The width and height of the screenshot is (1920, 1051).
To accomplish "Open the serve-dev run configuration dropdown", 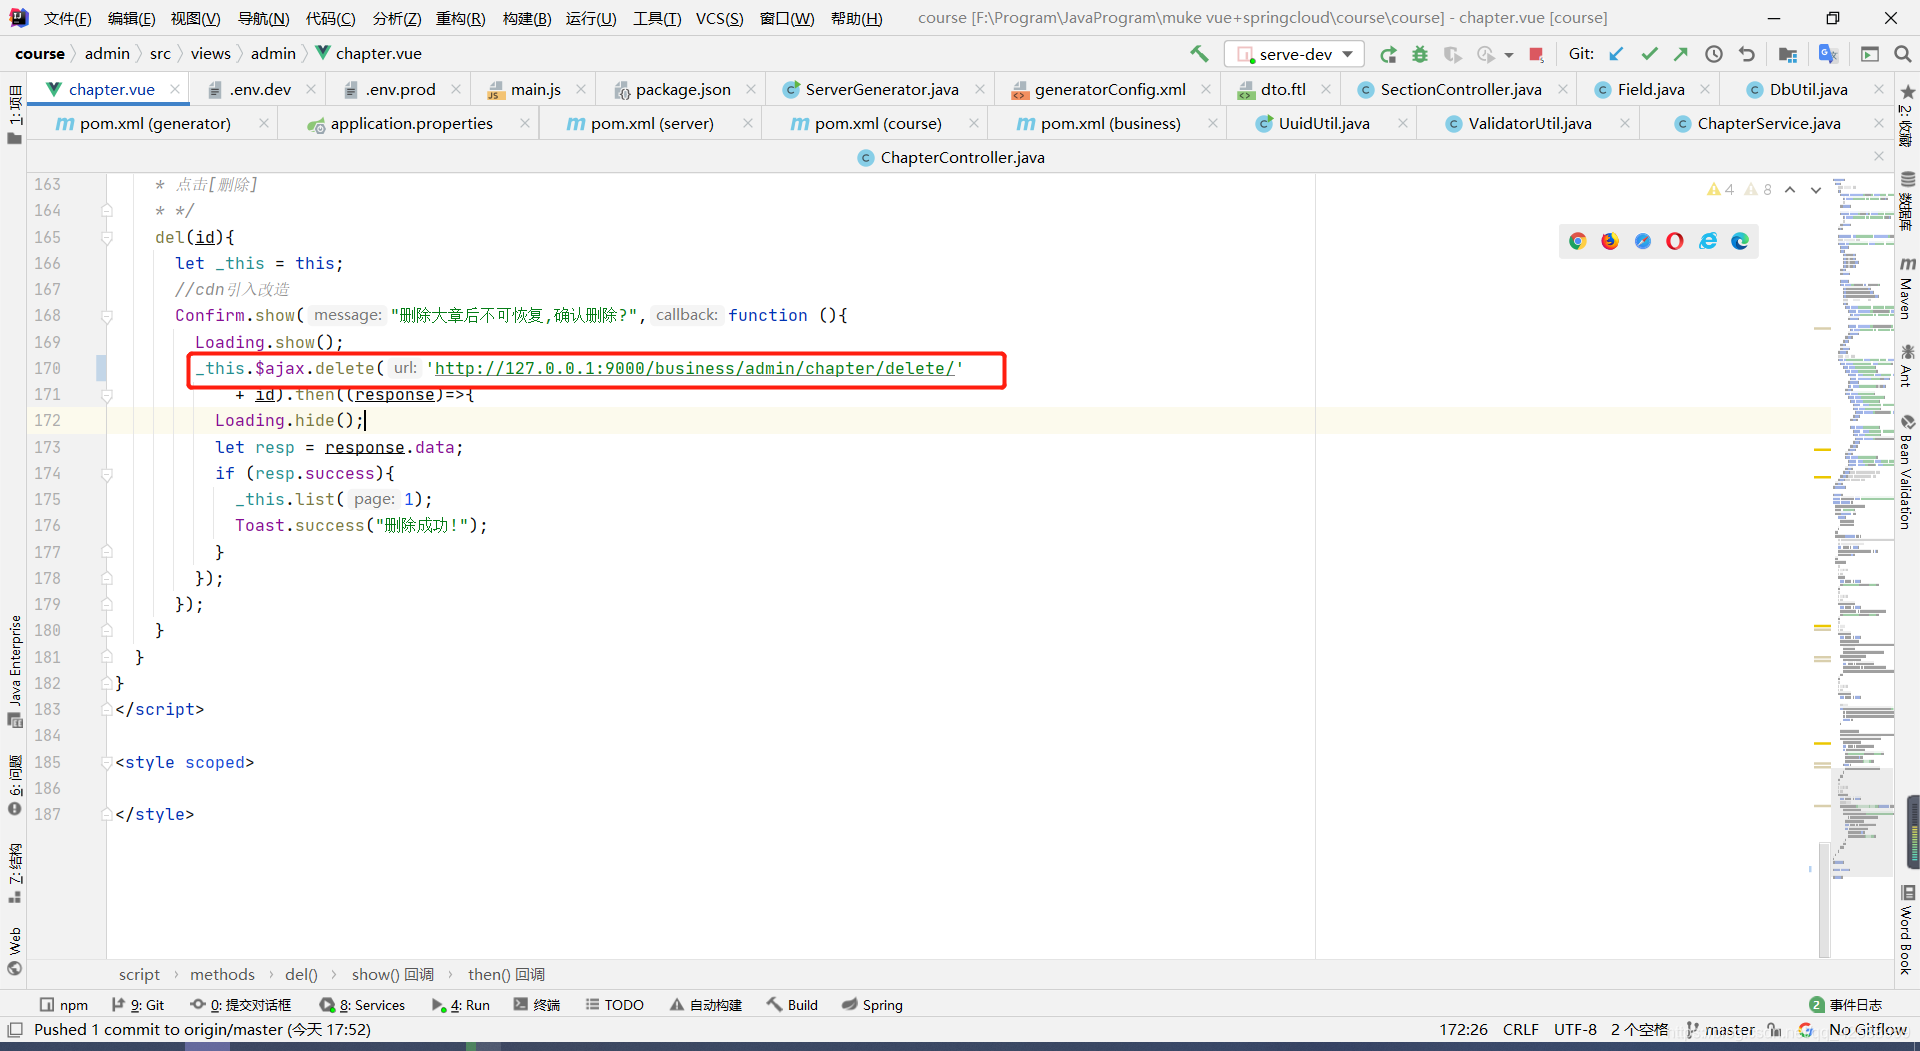I will [1295, 54].
